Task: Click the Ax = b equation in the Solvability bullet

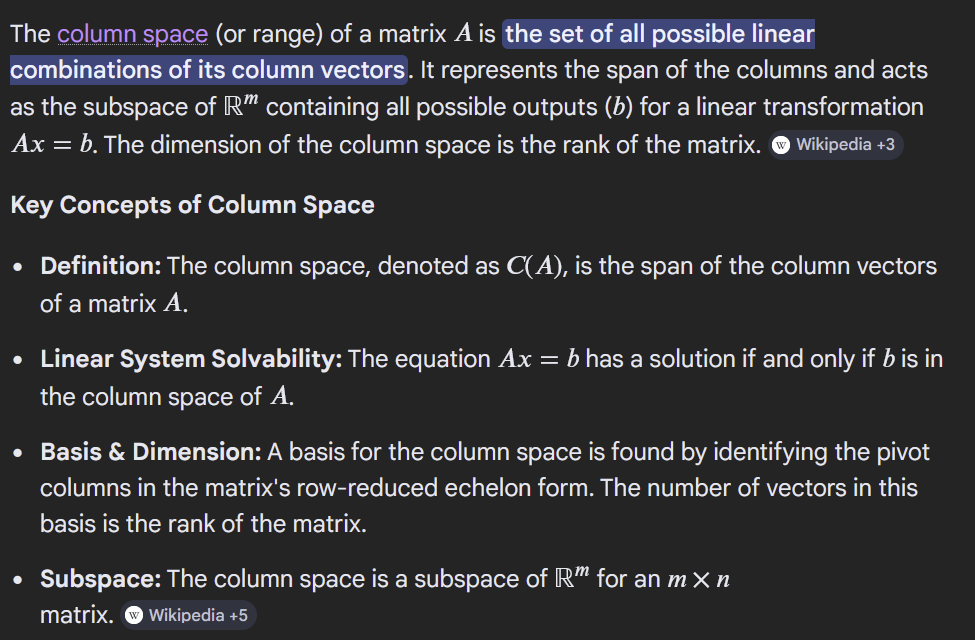Action: [x=539, y=358]
